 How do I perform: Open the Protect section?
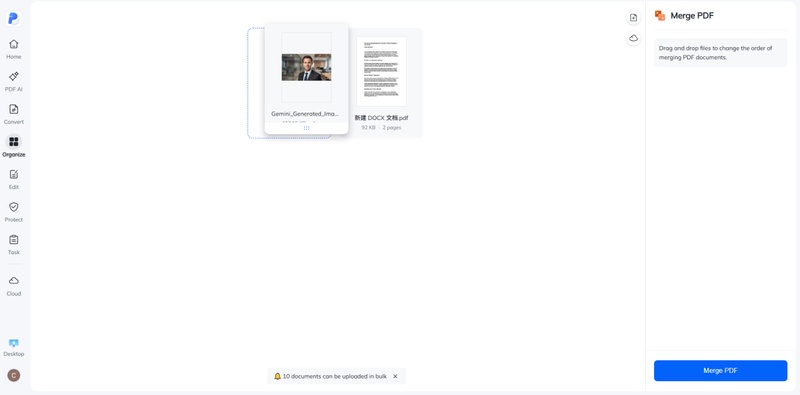[x=14, y=212]
